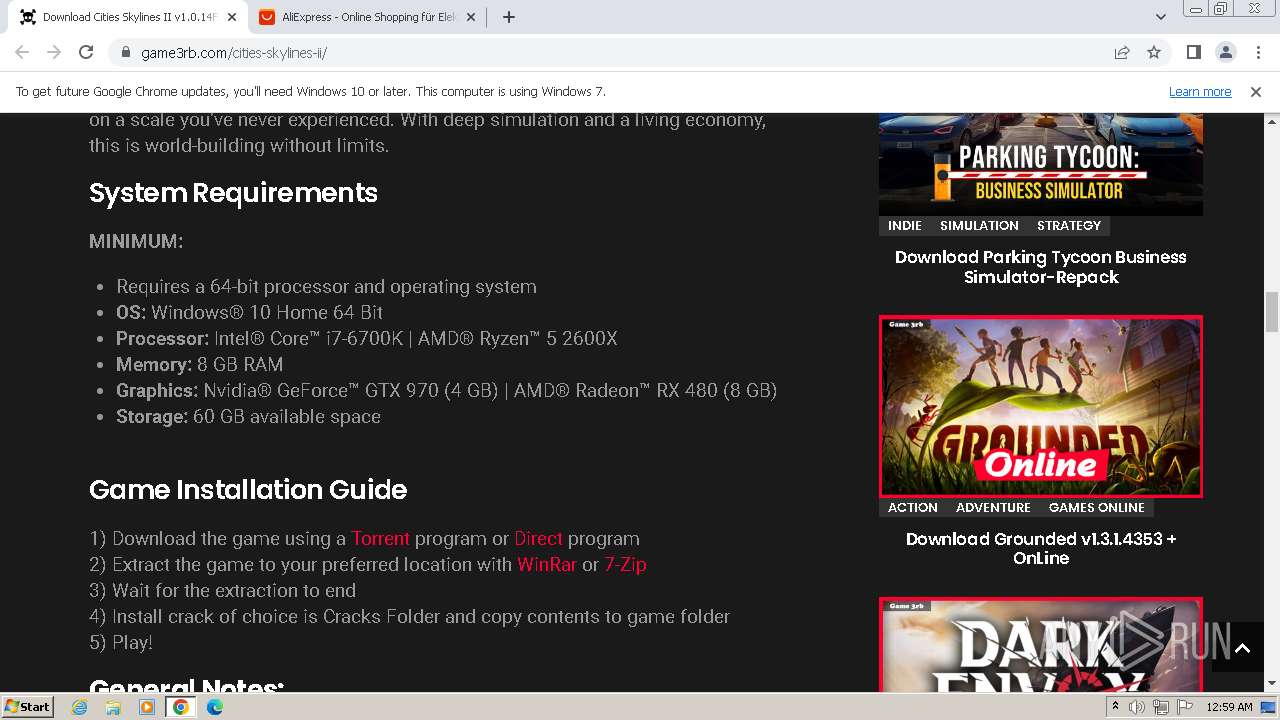Click the Chrome taskbar icon
Viewport: 1280px width, 720px height.
pyautogui.click(x=181, y=707)
